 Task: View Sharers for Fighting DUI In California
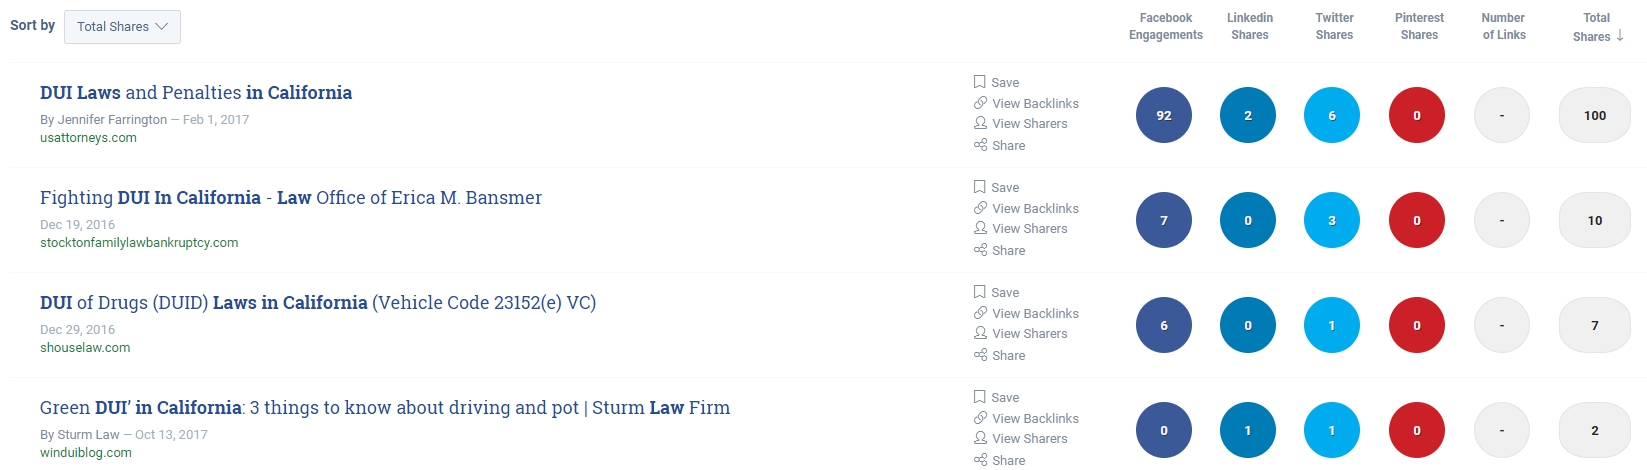pyautogui.click(x=1020, y=229)
